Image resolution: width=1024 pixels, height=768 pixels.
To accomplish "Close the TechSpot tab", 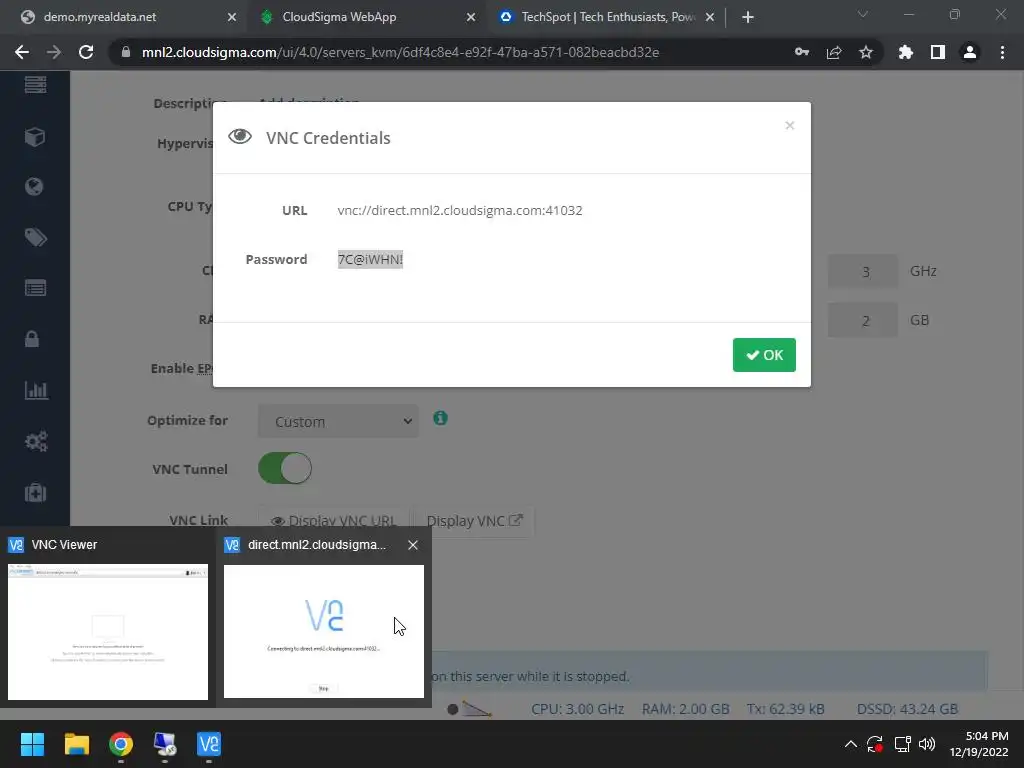I will (710, 17).
